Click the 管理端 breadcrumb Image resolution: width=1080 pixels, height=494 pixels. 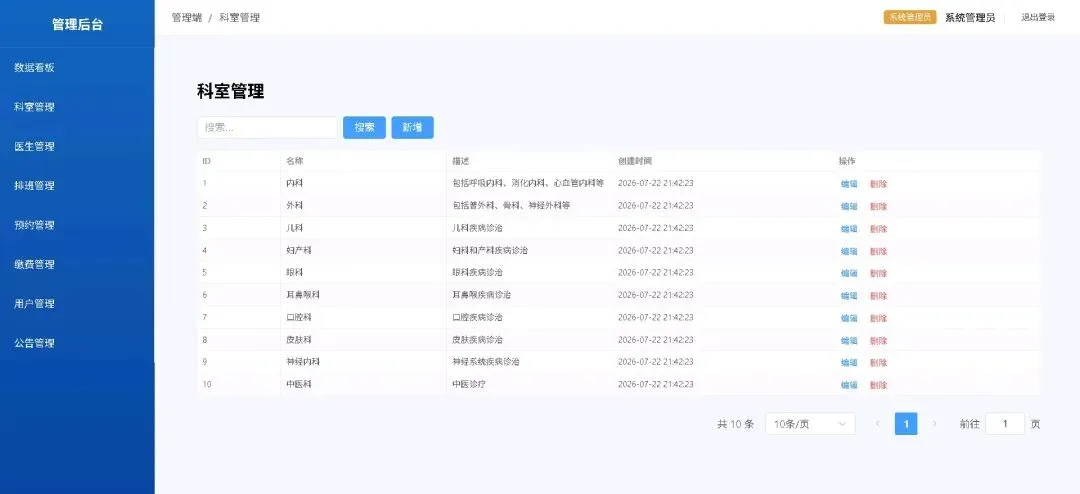tap(187, 18)
